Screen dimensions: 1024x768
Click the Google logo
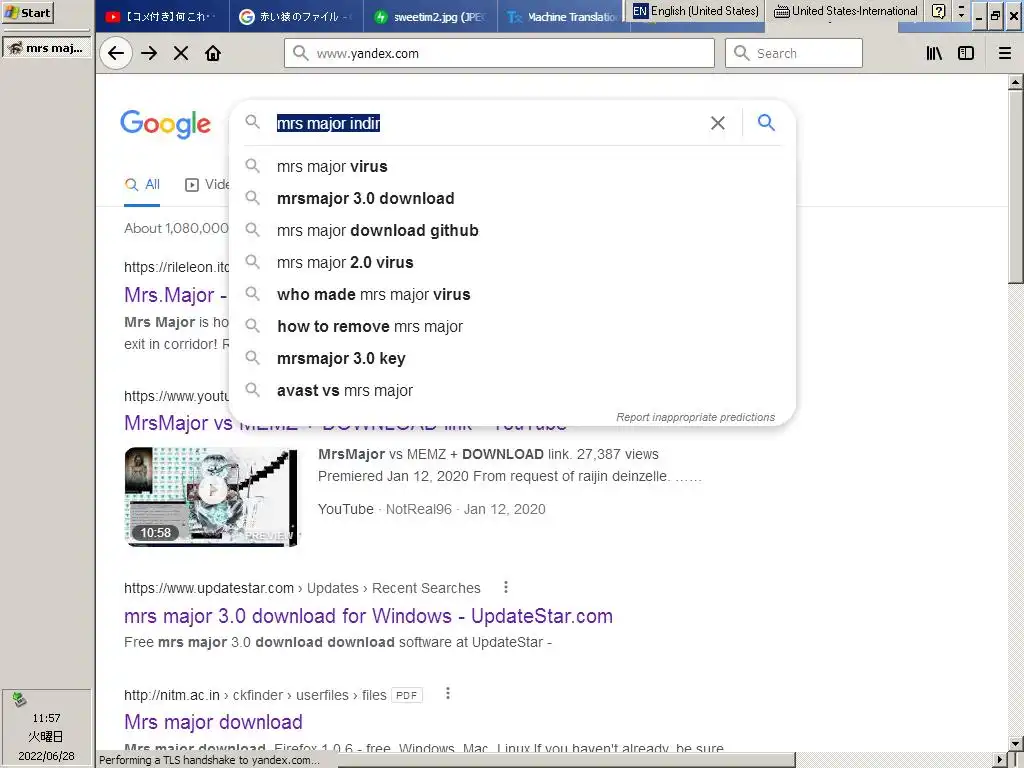pyautogui.click(x=165, y=124)
